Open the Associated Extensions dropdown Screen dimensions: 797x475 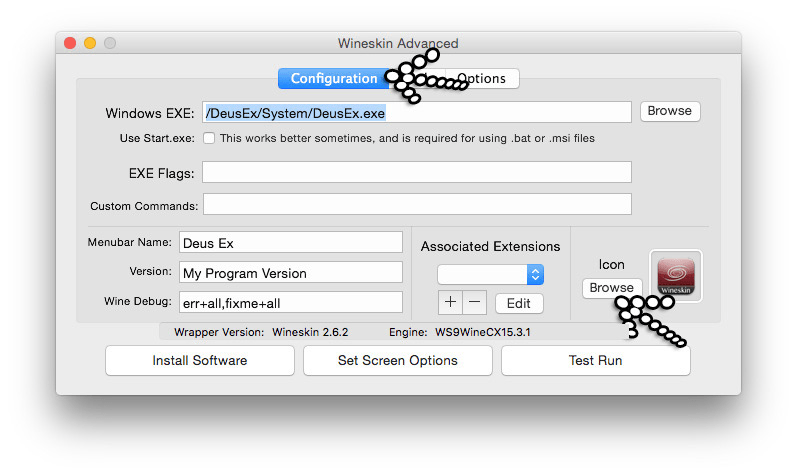pyautogui.click(x=491, y=275)
